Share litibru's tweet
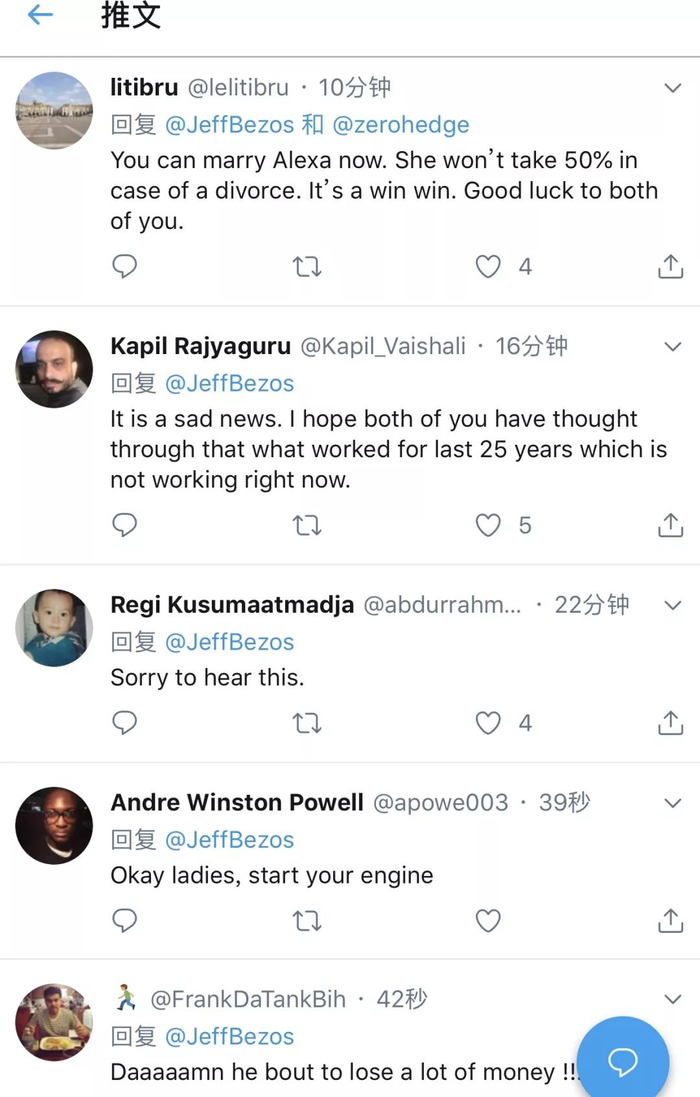Viewport: 700px width, 1097px height. pos(670,266)
